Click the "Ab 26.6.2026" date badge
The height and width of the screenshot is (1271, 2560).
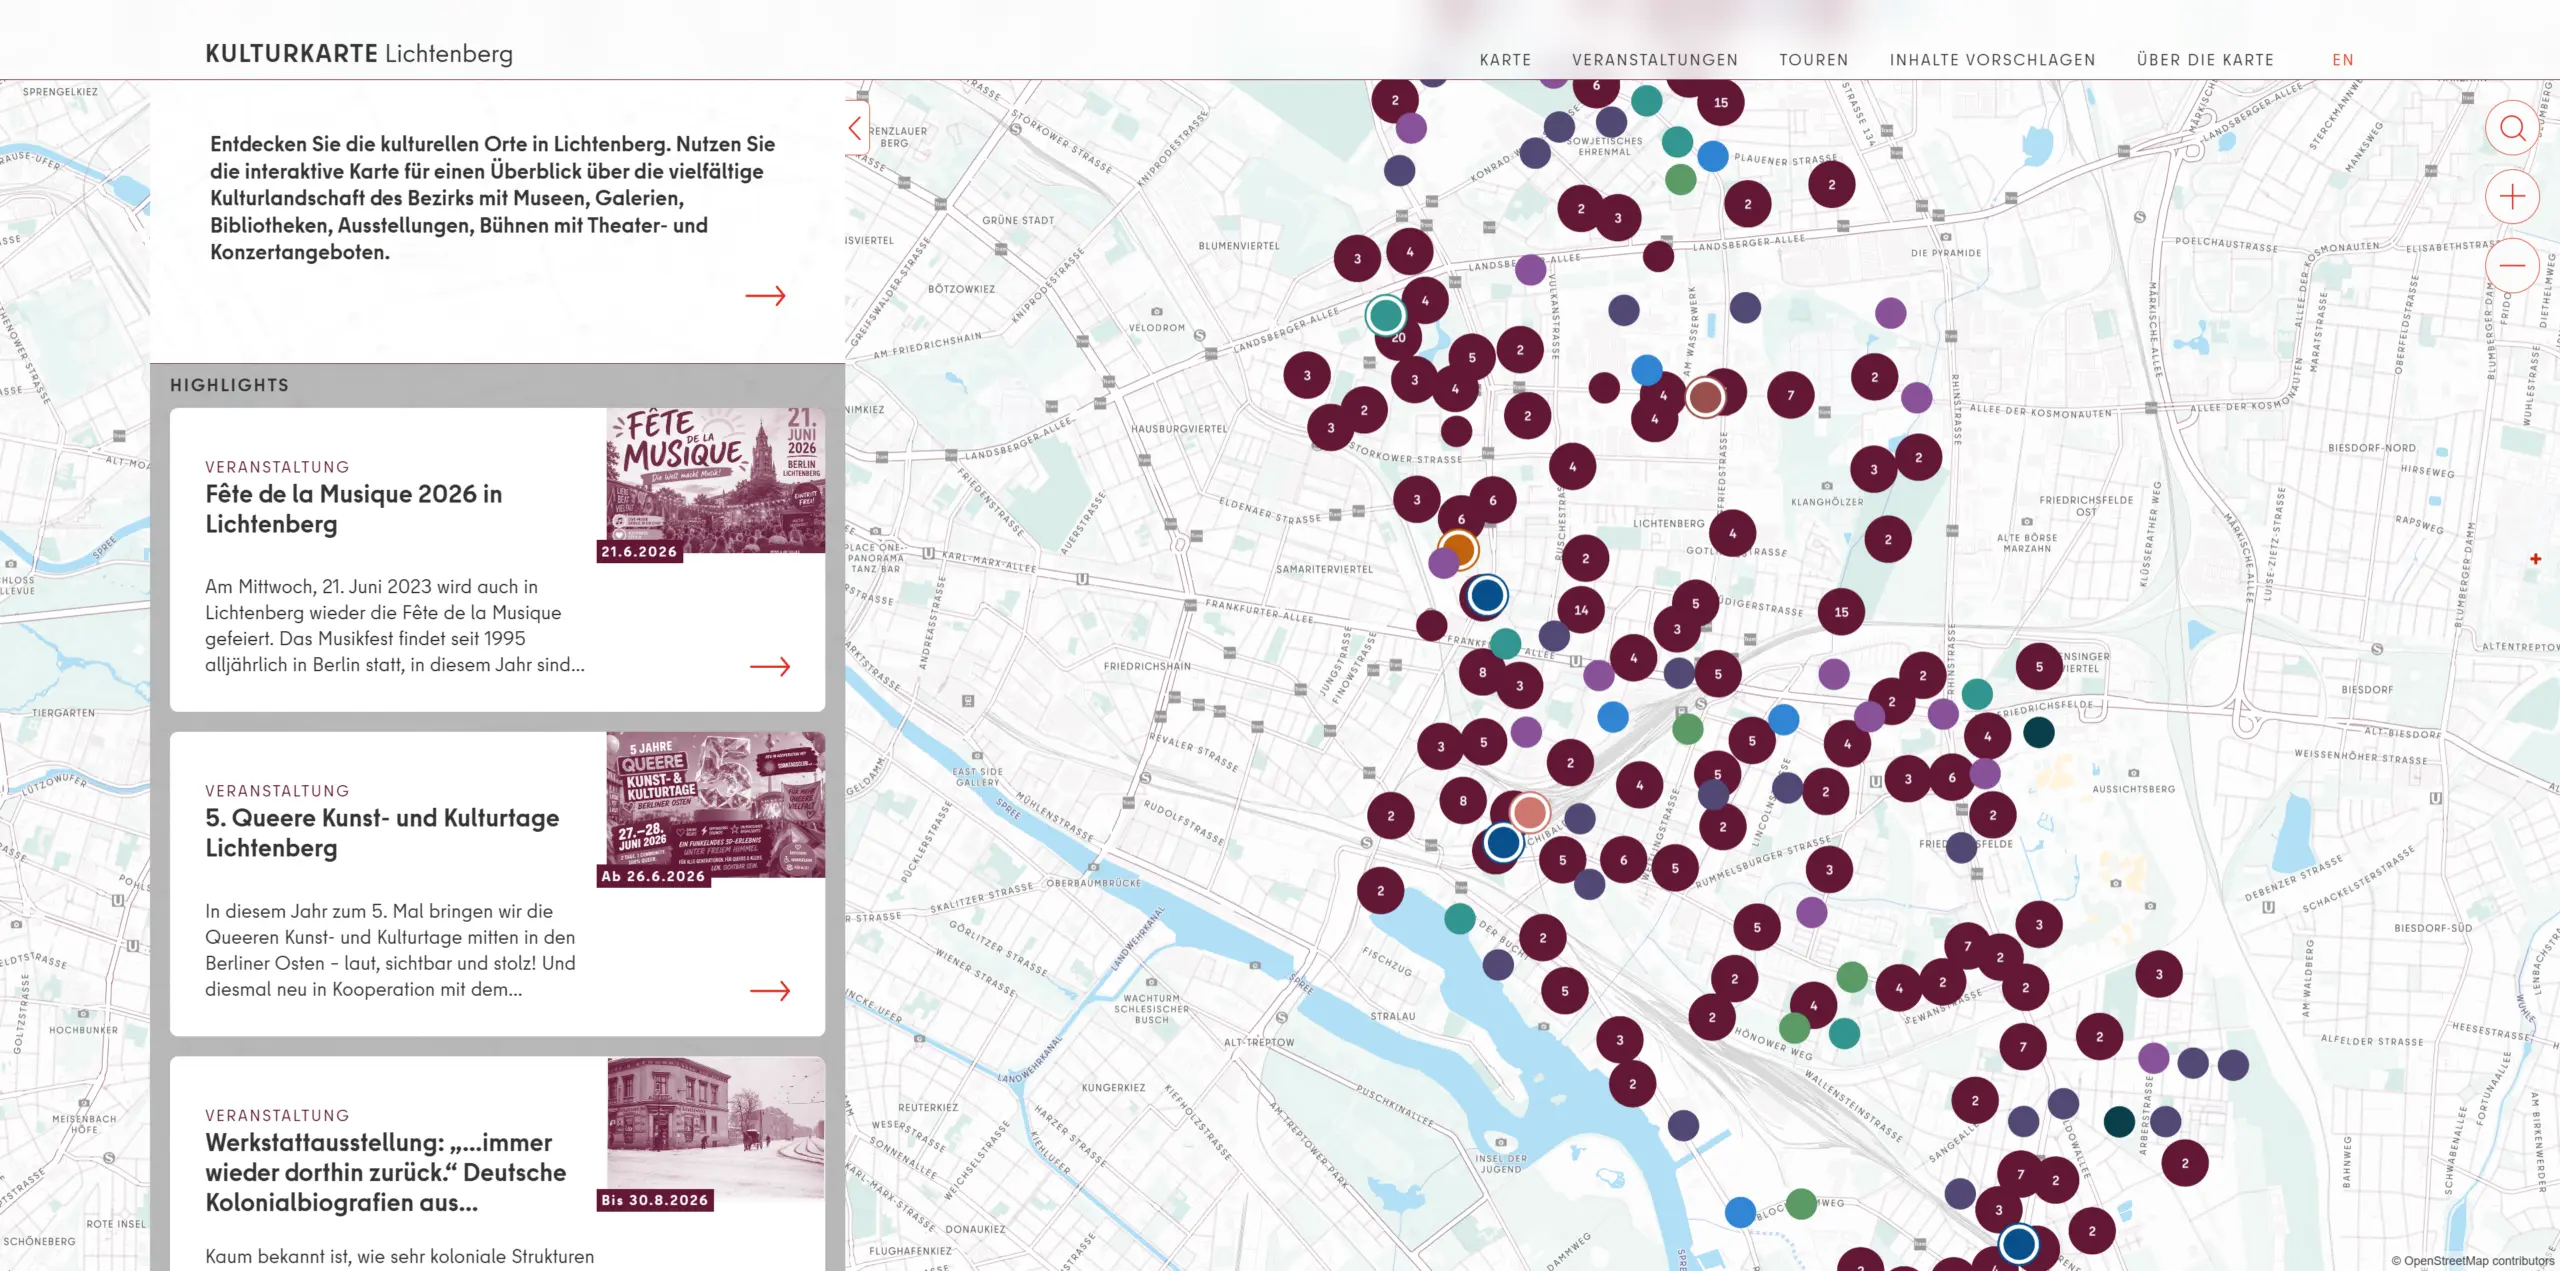(x=653, y=876)
